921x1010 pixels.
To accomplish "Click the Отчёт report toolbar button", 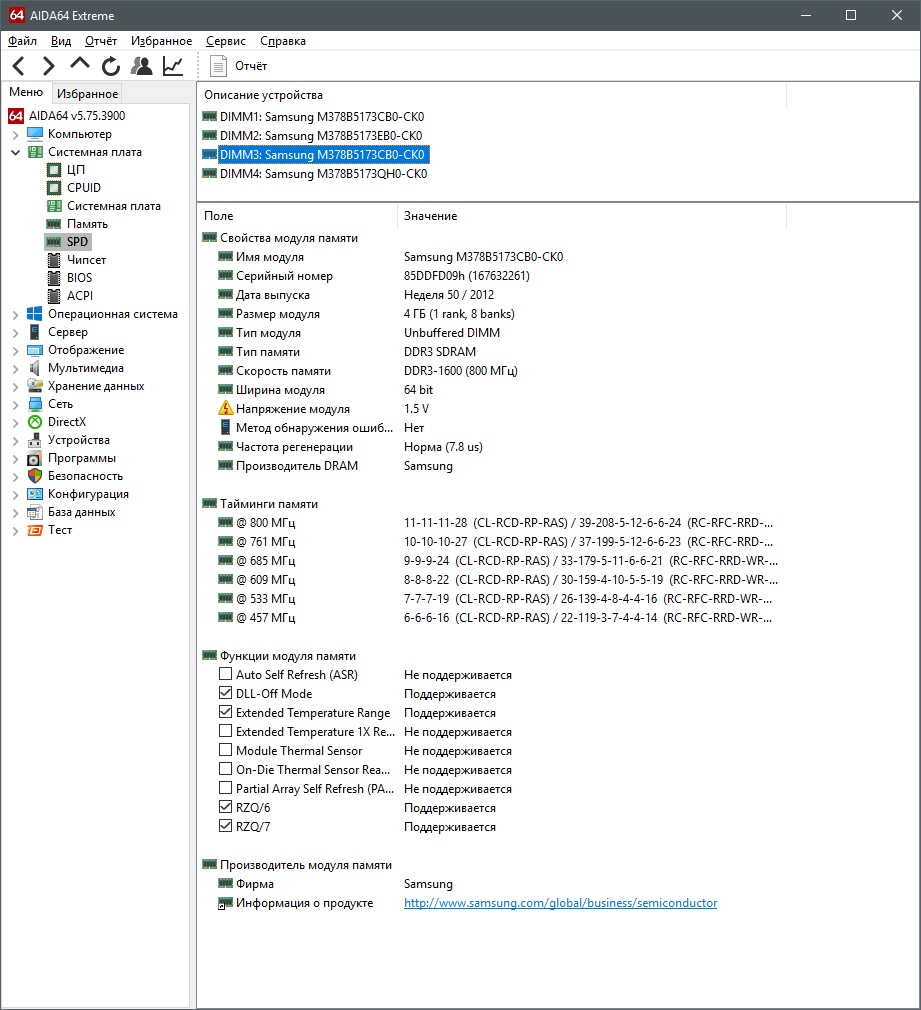I will pyautogui.click(x=239, y=66).
